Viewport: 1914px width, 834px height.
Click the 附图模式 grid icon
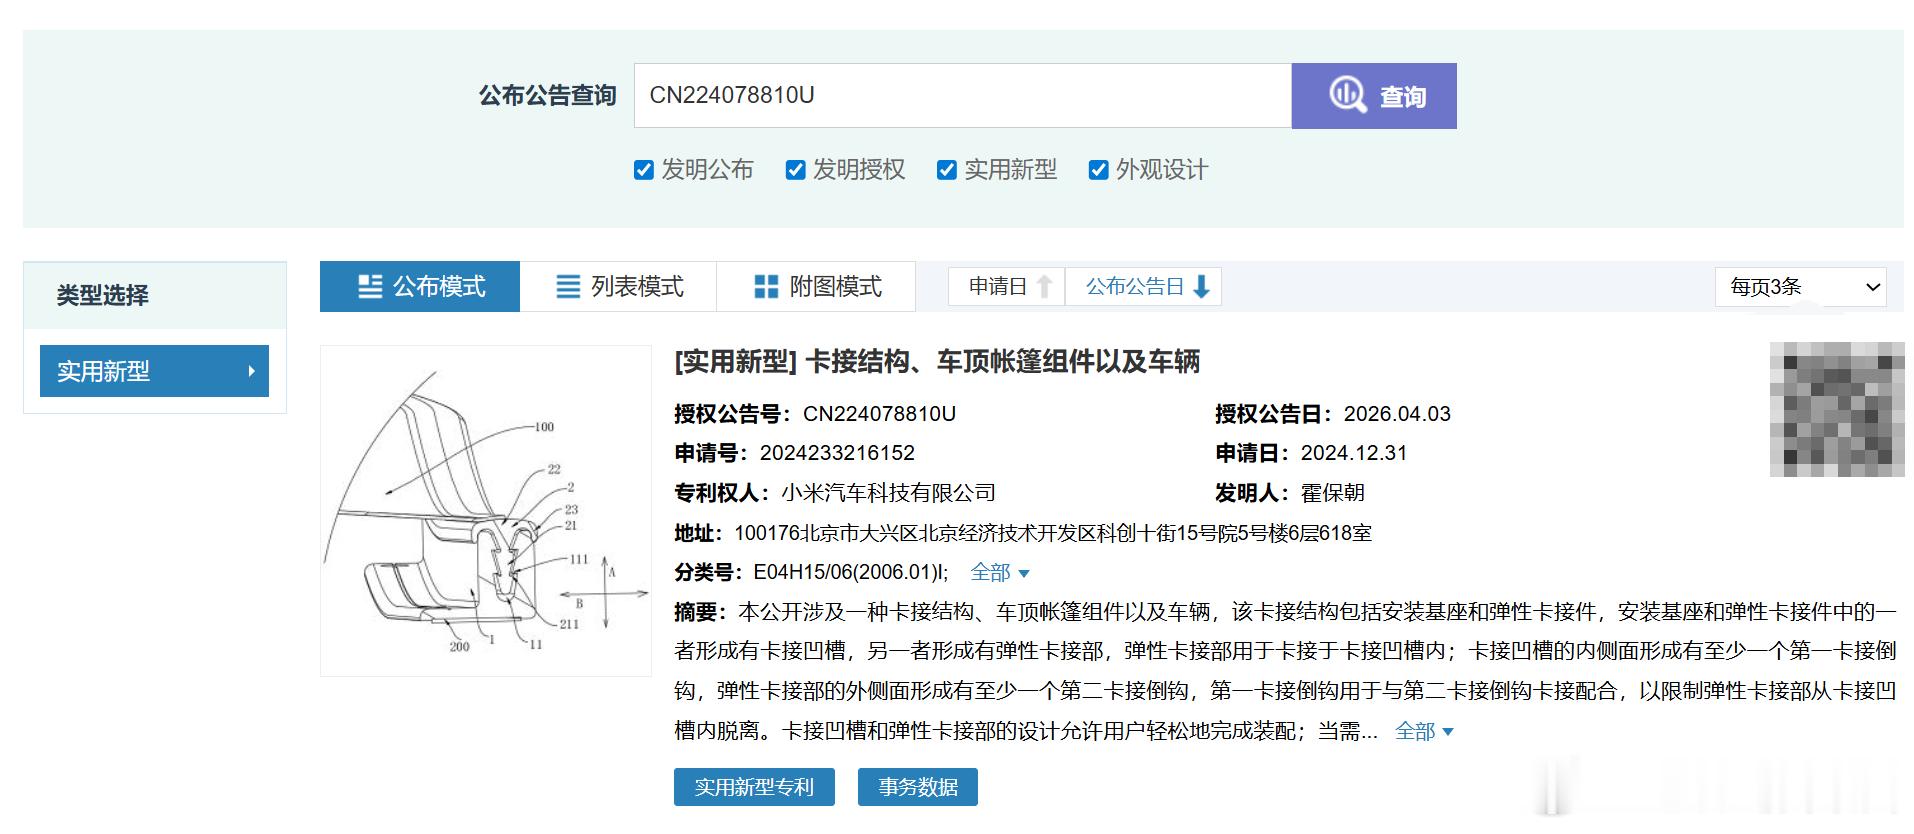point(766,287)
